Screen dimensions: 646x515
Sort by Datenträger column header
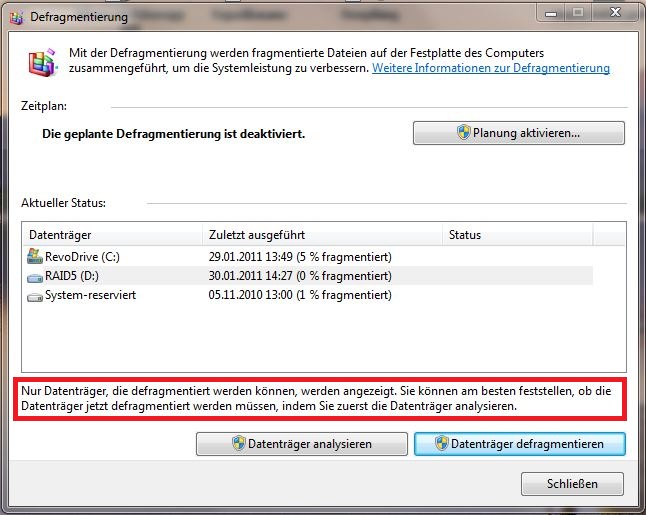112,235
